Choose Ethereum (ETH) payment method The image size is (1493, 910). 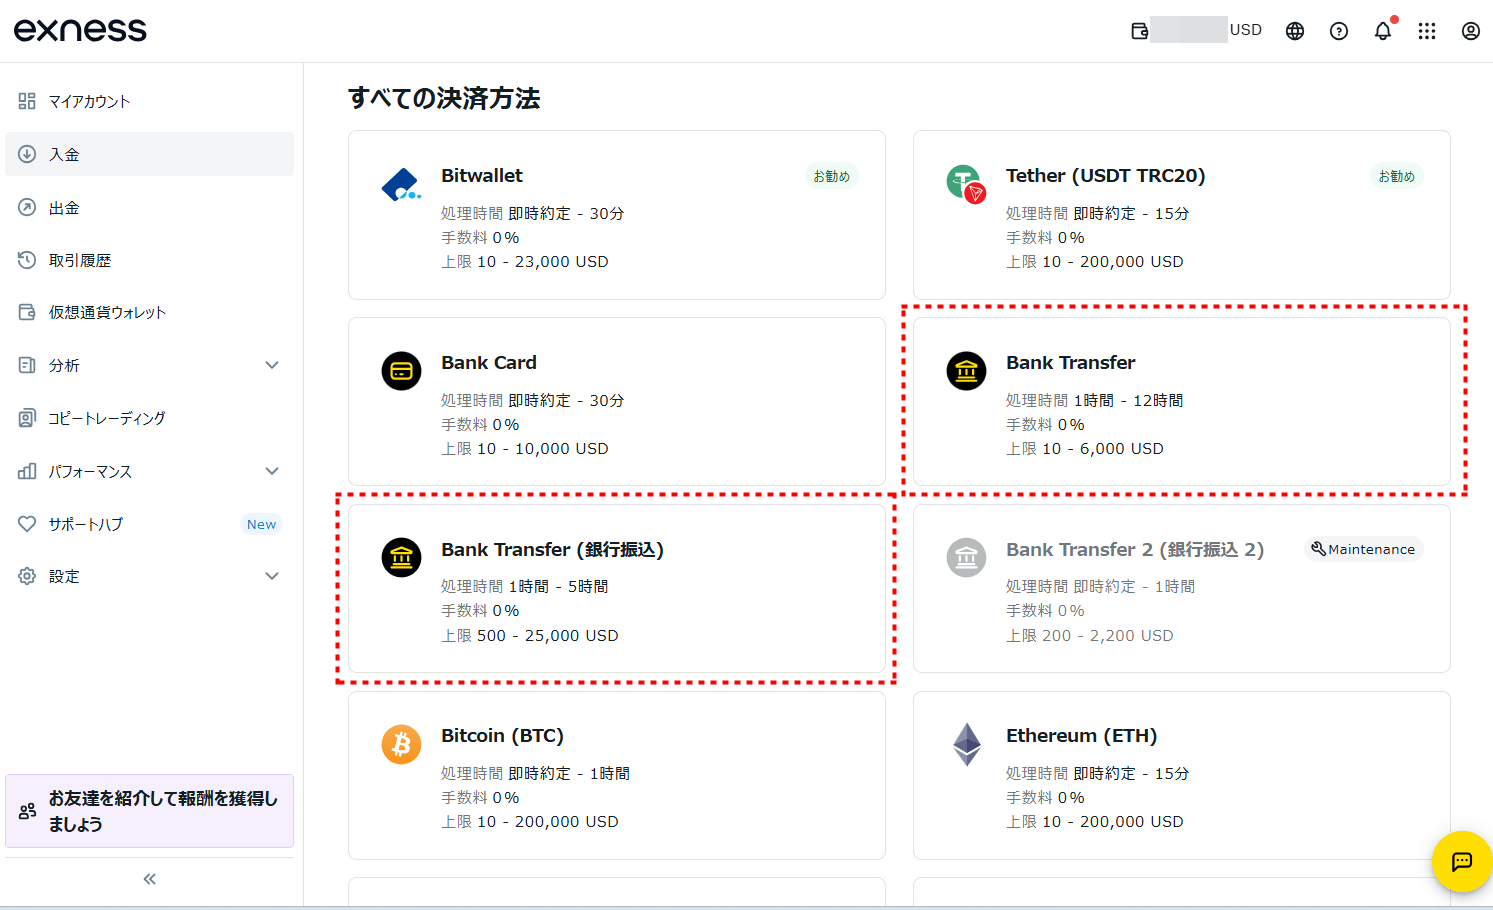pos(1182,775)
